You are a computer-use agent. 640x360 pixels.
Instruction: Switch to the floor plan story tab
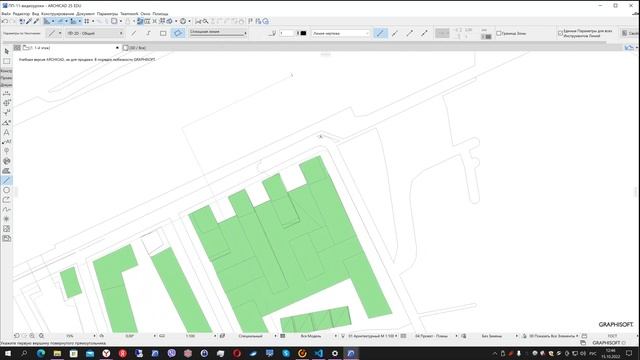click(37, 48)
